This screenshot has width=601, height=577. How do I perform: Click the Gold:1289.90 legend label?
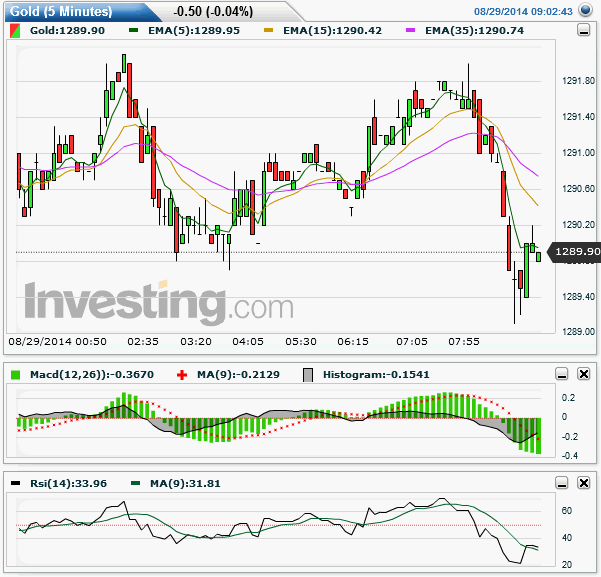point(67,31)
